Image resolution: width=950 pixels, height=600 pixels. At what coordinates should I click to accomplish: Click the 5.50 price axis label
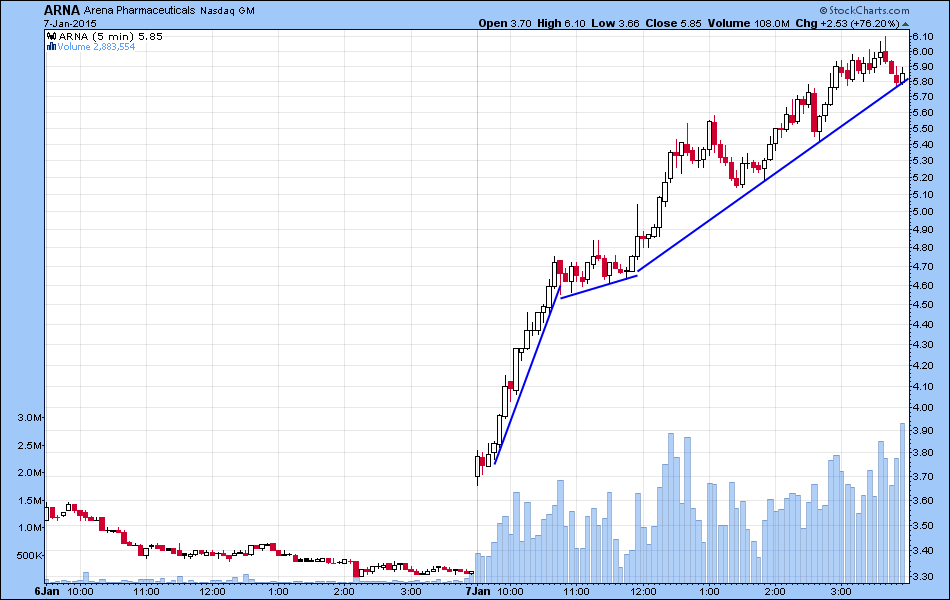(x=923, y=128)
